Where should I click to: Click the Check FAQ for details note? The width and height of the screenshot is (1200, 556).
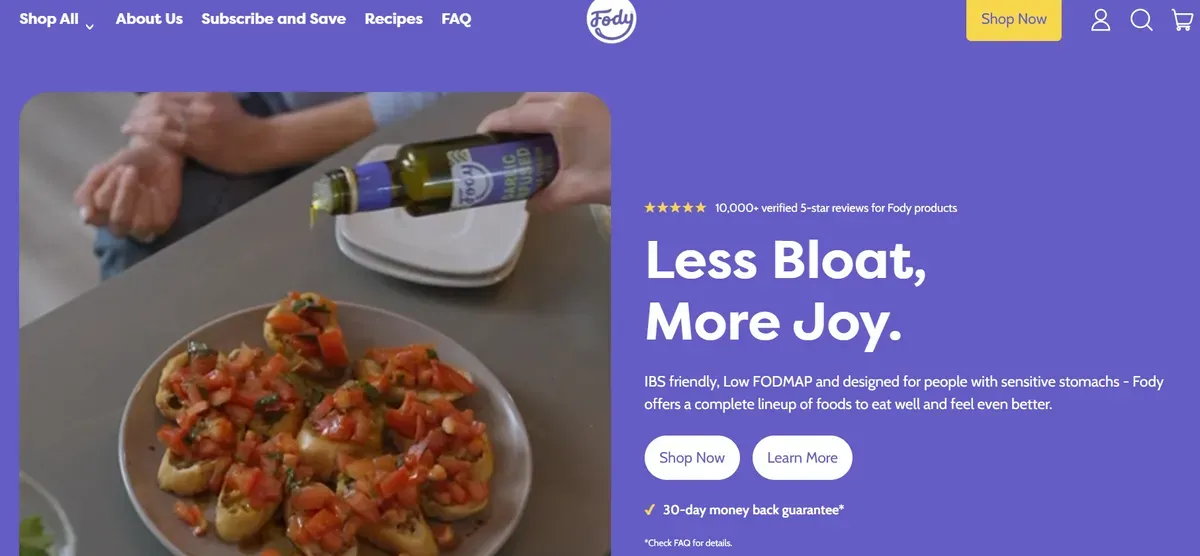(x=688, y=543)
